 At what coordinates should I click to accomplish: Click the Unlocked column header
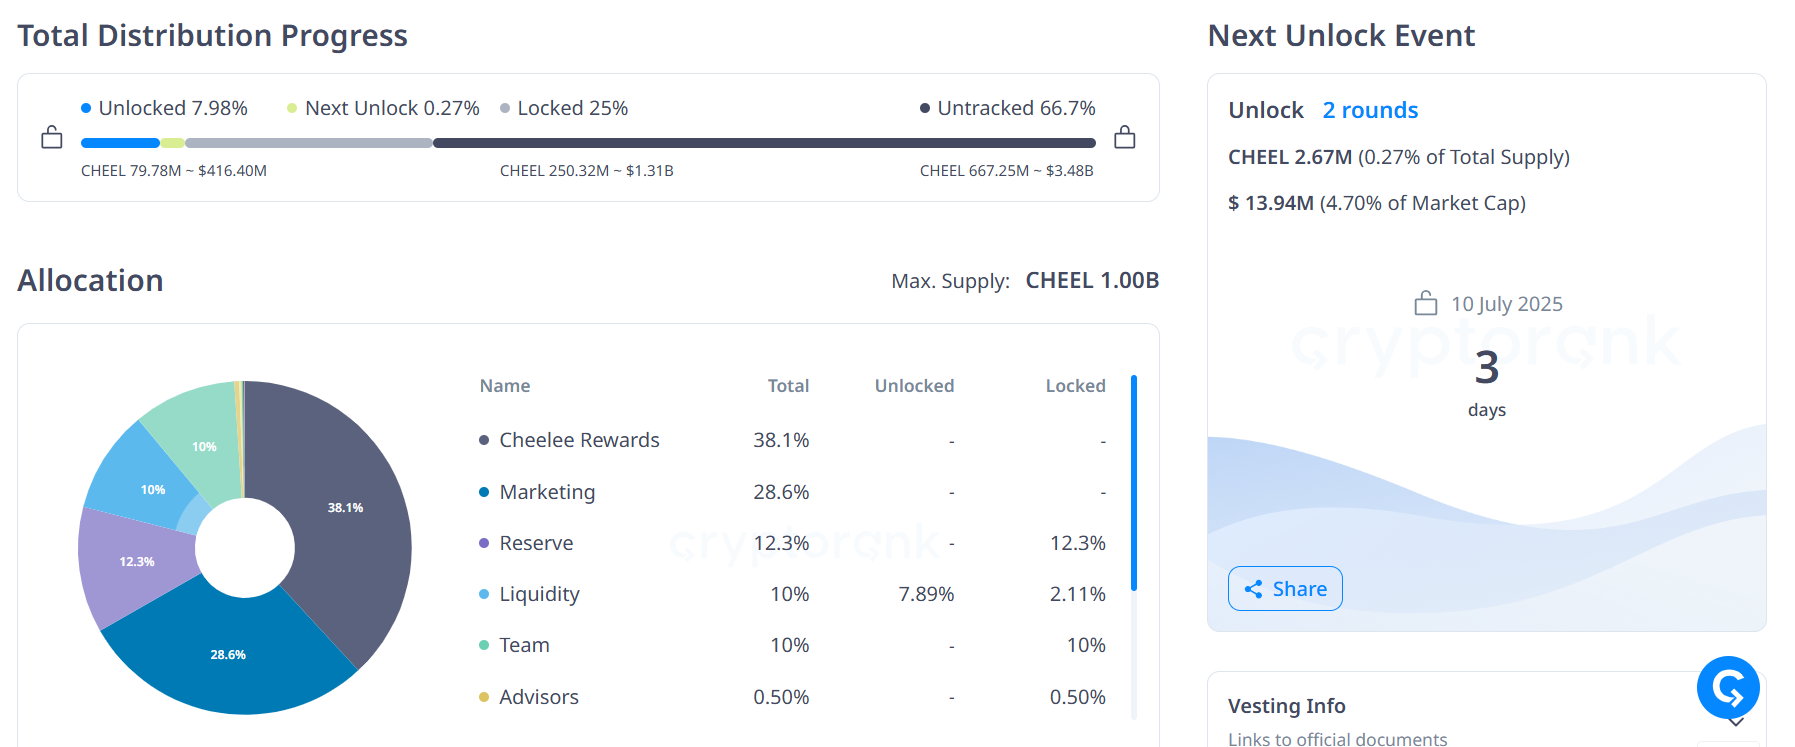click(914, 386)
